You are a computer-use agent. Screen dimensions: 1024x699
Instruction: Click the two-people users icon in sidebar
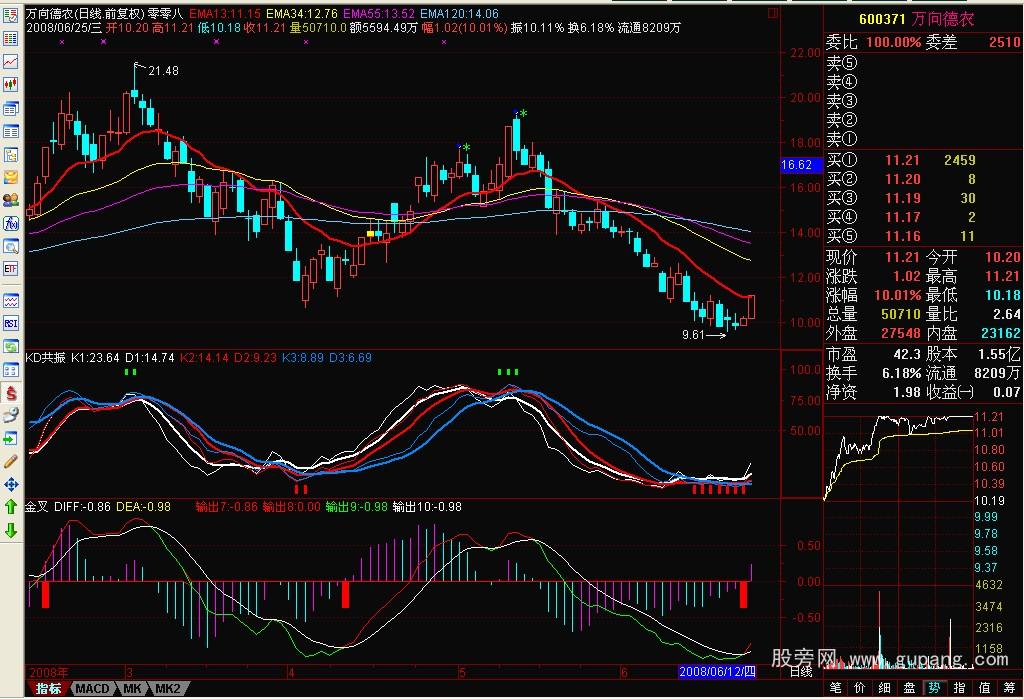[x=11, y=200]
